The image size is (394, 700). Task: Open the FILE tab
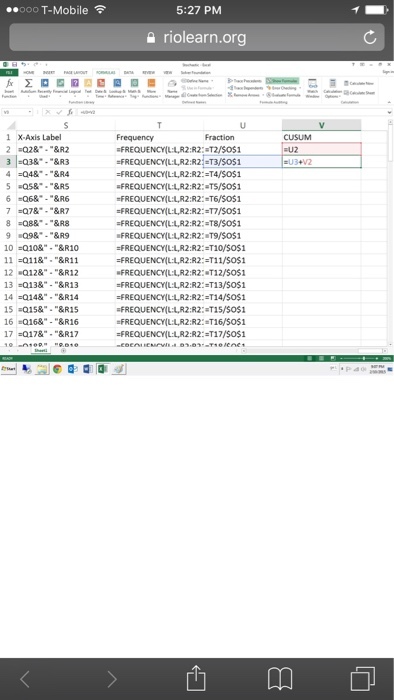click(8, 72)
